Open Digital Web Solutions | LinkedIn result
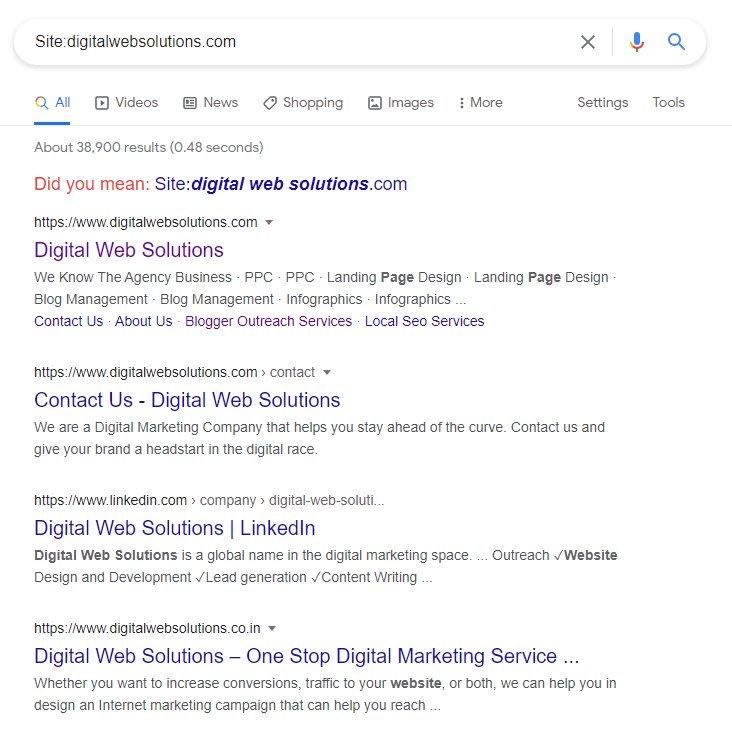This screenshot has width=732, height=737. tap(175, 528)
